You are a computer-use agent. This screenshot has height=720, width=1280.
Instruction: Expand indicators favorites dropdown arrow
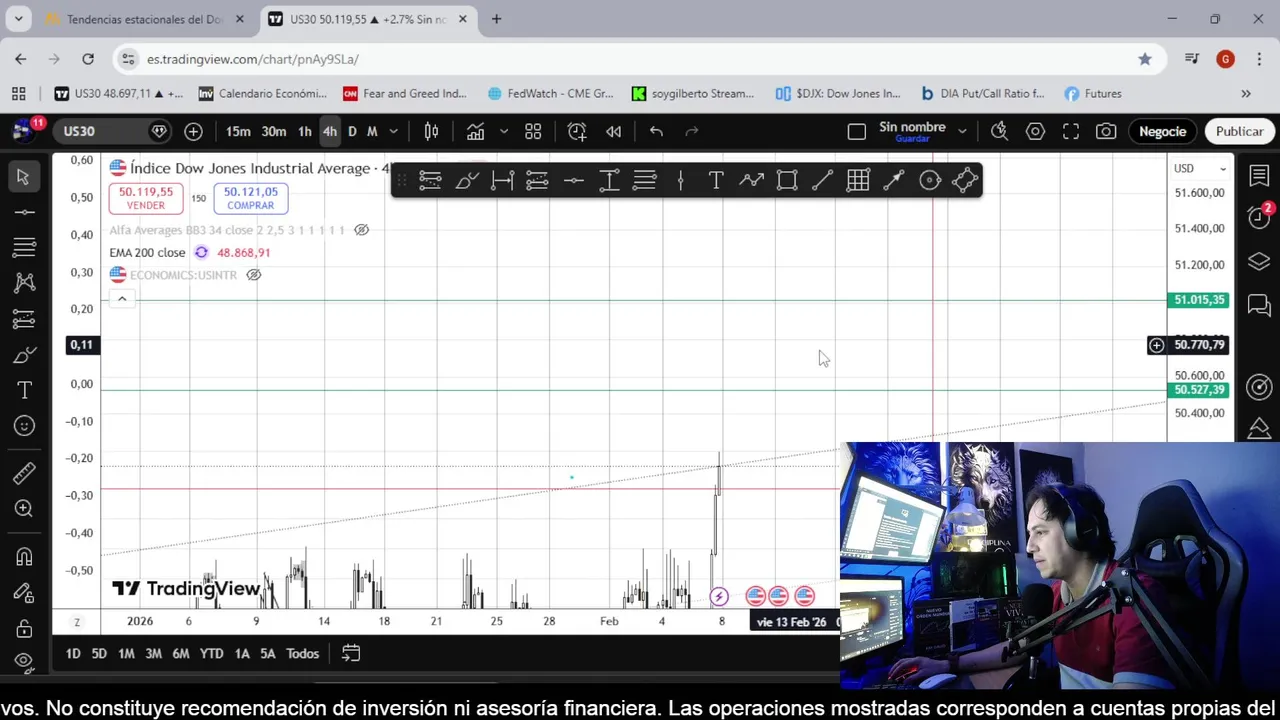click(x=504, y=131)
